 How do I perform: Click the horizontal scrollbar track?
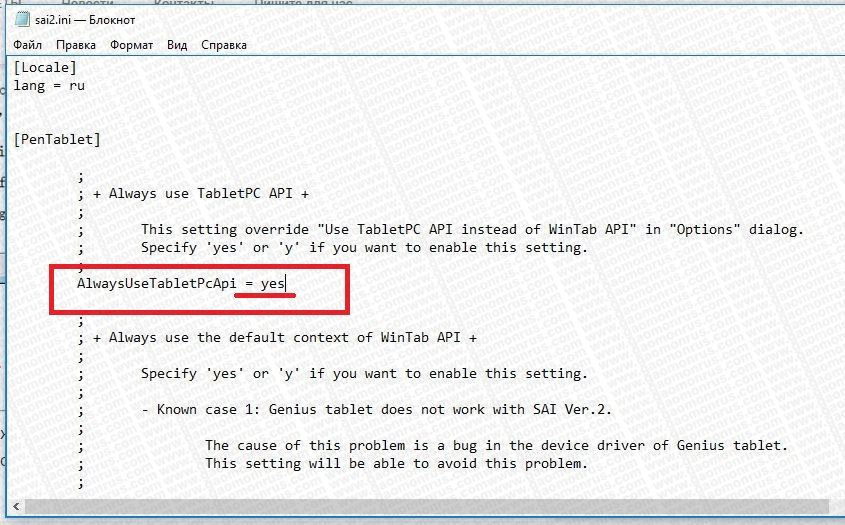(x=426, y=506)
